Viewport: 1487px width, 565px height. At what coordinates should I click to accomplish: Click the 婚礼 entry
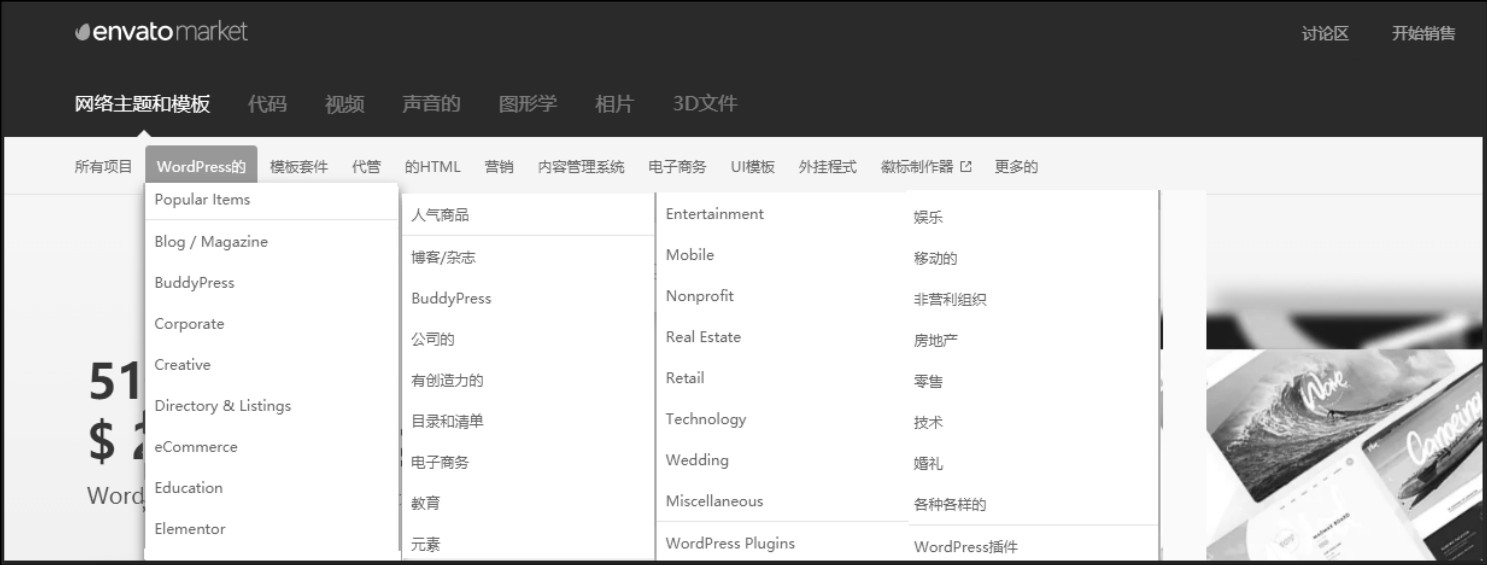coord(928,464)
